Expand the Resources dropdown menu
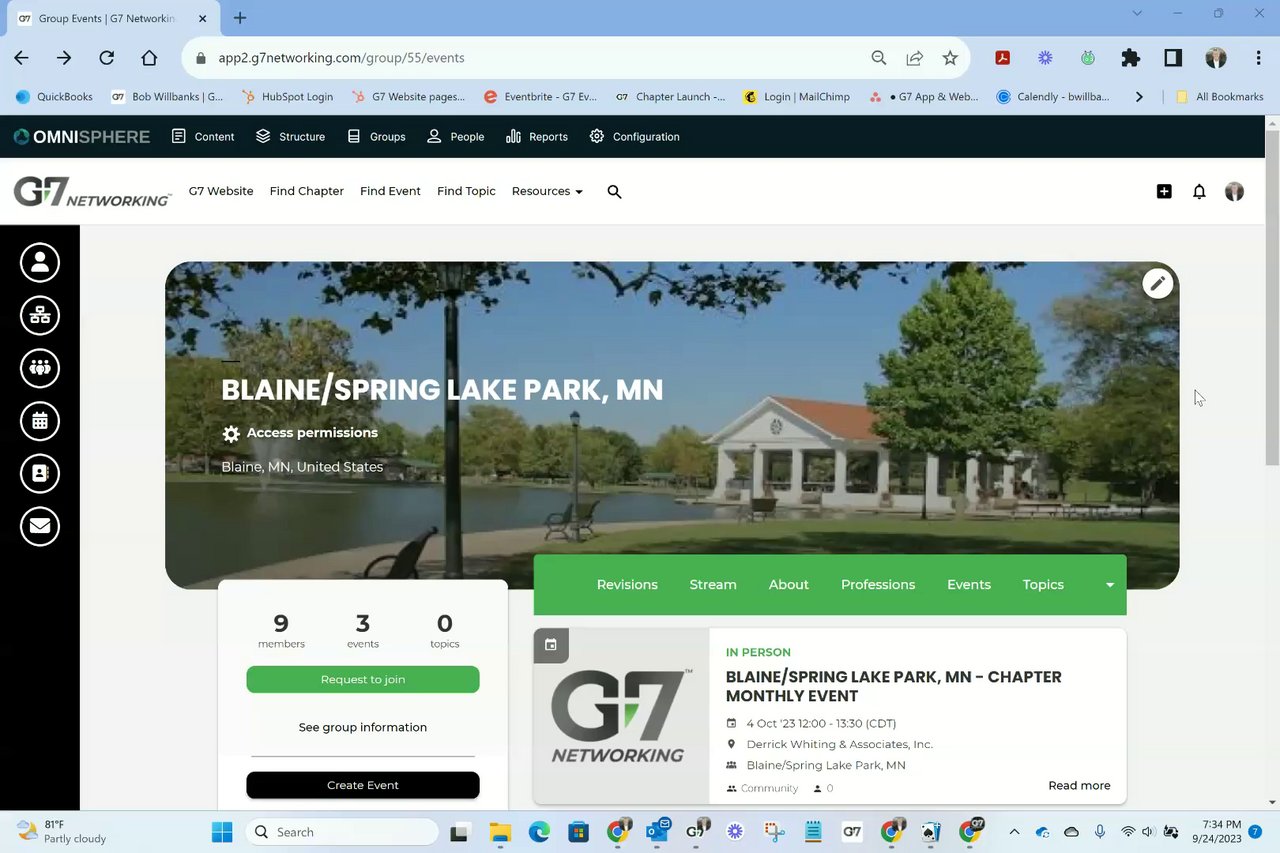 coord(547,191)
